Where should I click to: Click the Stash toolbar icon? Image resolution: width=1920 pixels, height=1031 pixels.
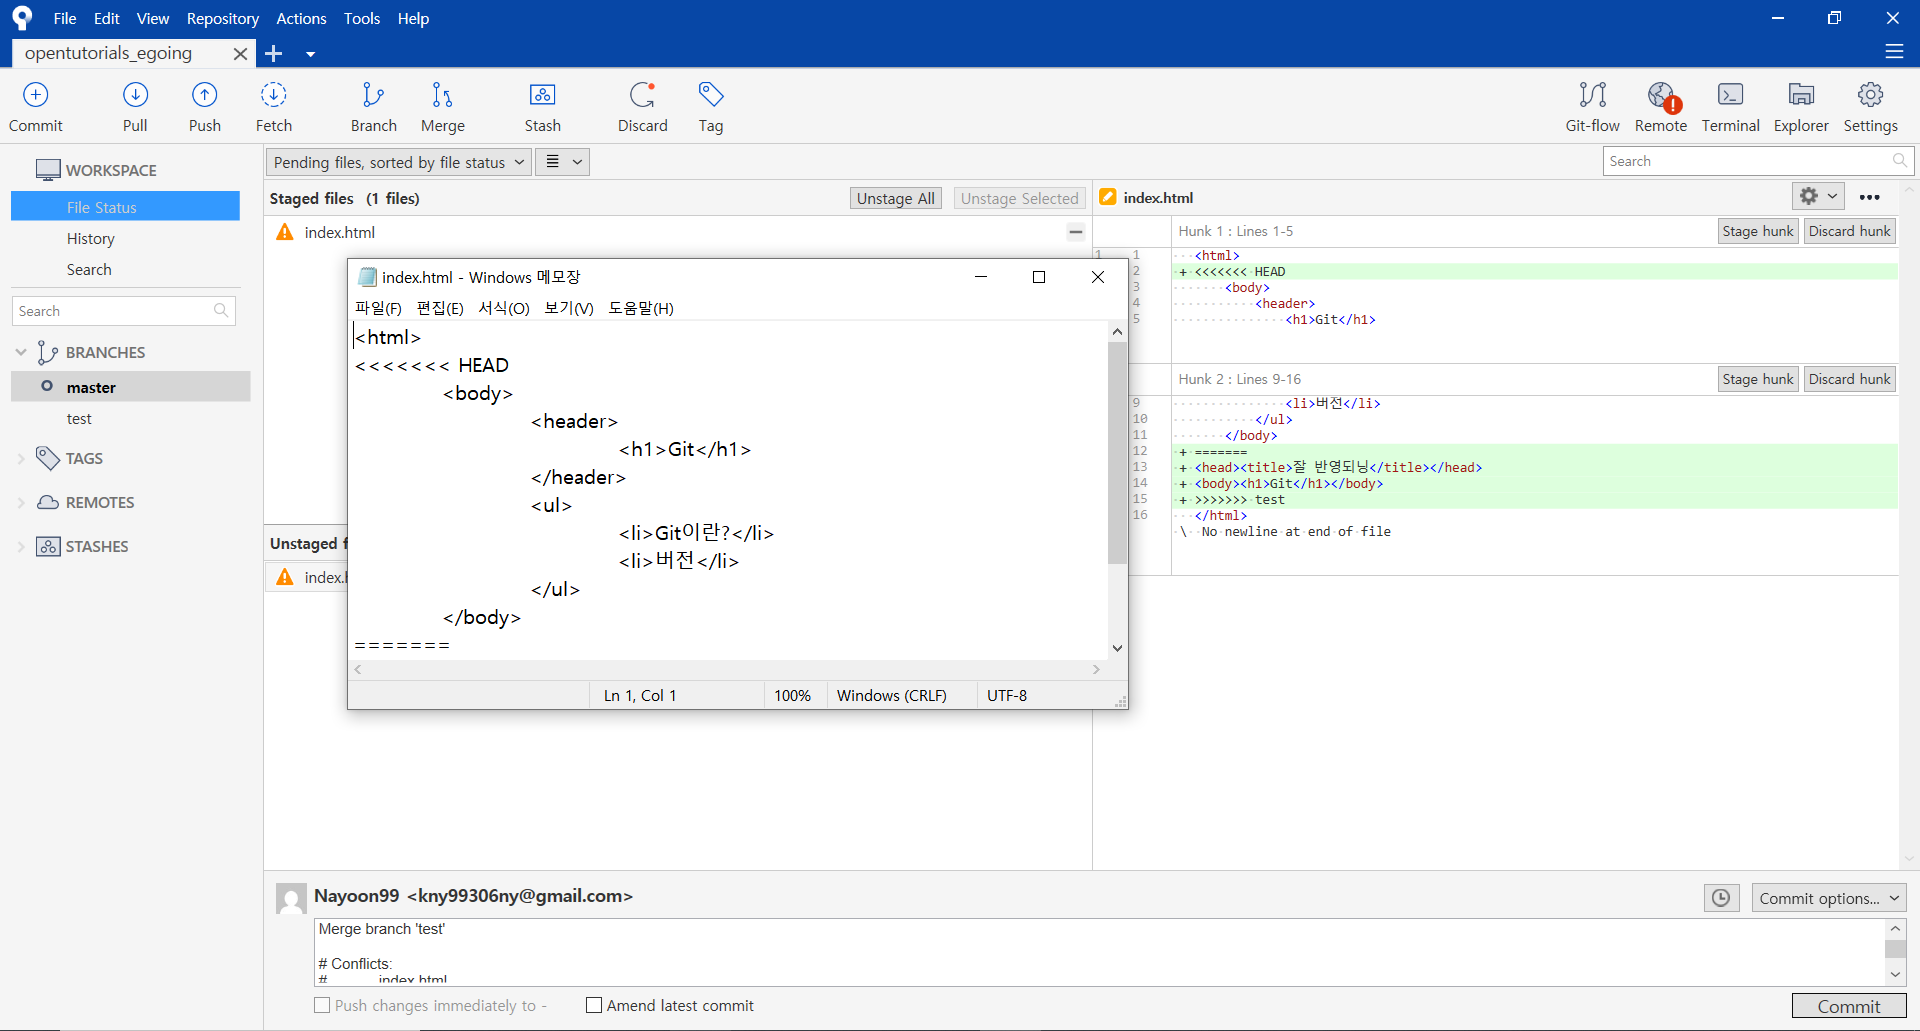click(x=542, y=107)
